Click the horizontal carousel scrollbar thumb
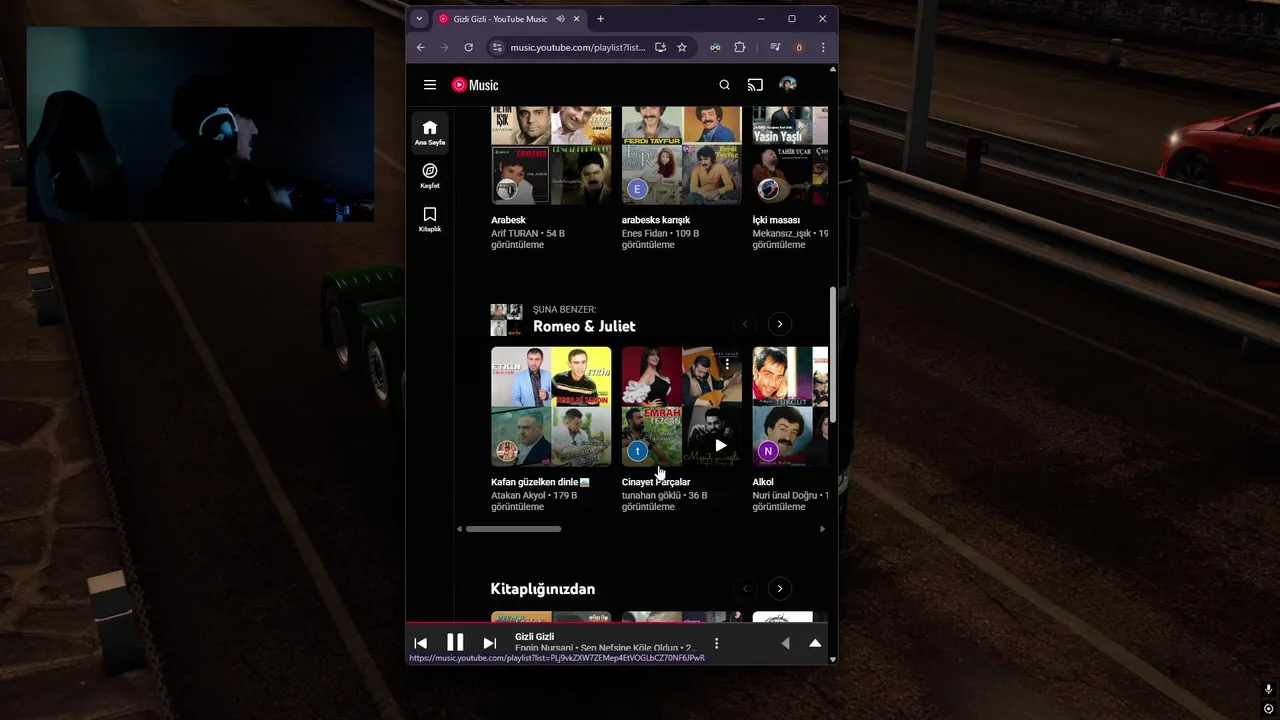Screen dimensions: 1280x720 pos(514,529)
